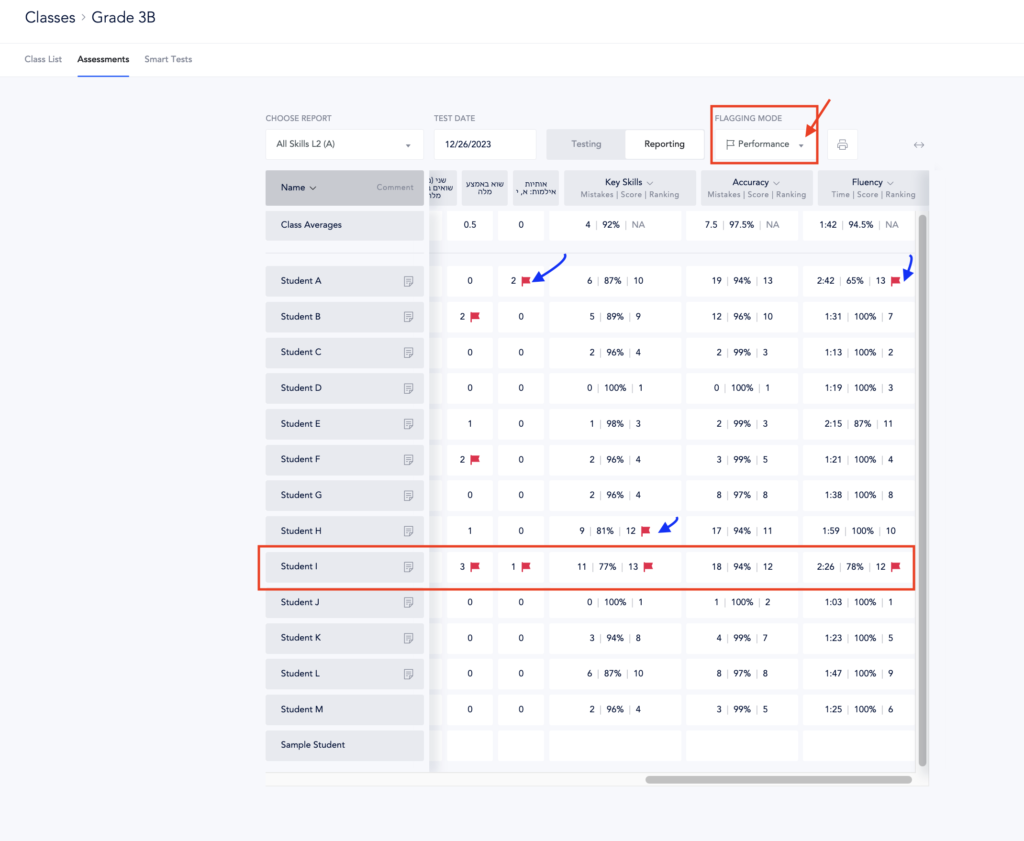The height and width of the screenshot is (841, 1024).
Task: Click the print report icon
Action: pyautogui.click(x=842, y=145)
